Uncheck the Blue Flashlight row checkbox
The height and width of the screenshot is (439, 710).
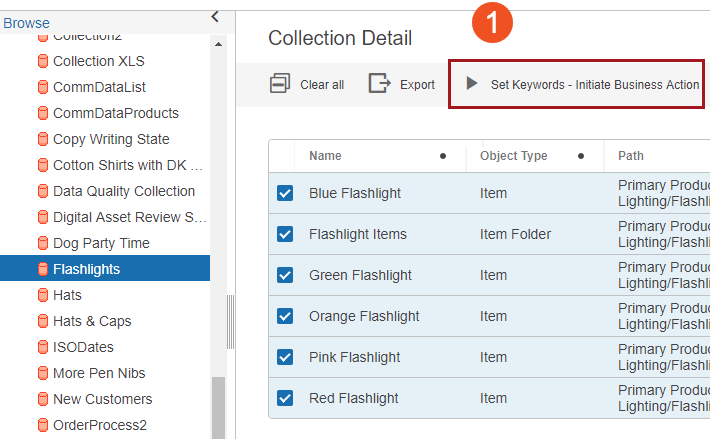point(285,193)
